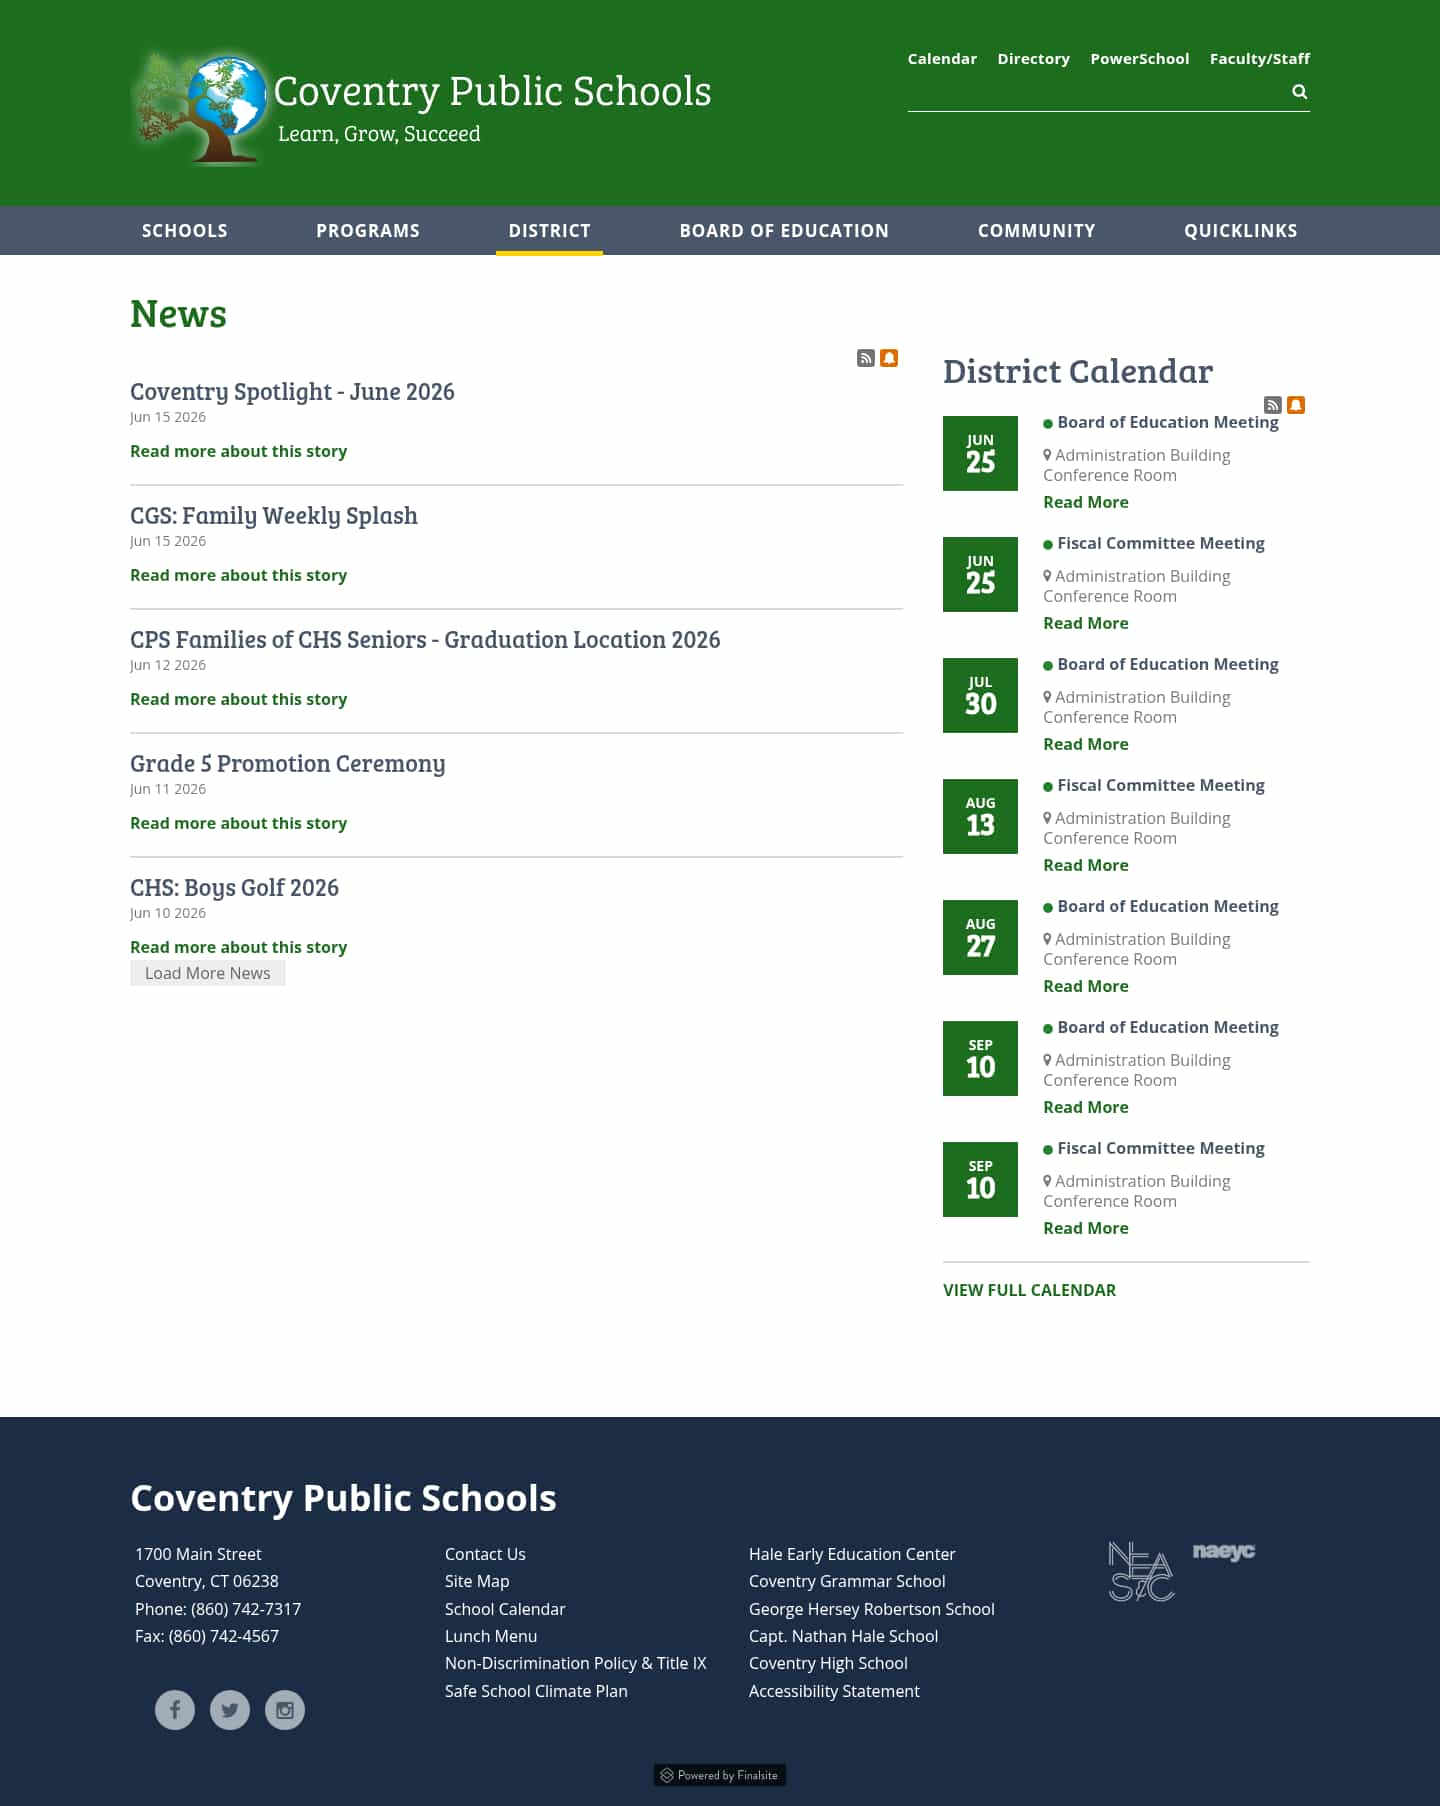Open CGS: Family Weekly Splash headline
1440x1806 pixels.
point(274,516)
